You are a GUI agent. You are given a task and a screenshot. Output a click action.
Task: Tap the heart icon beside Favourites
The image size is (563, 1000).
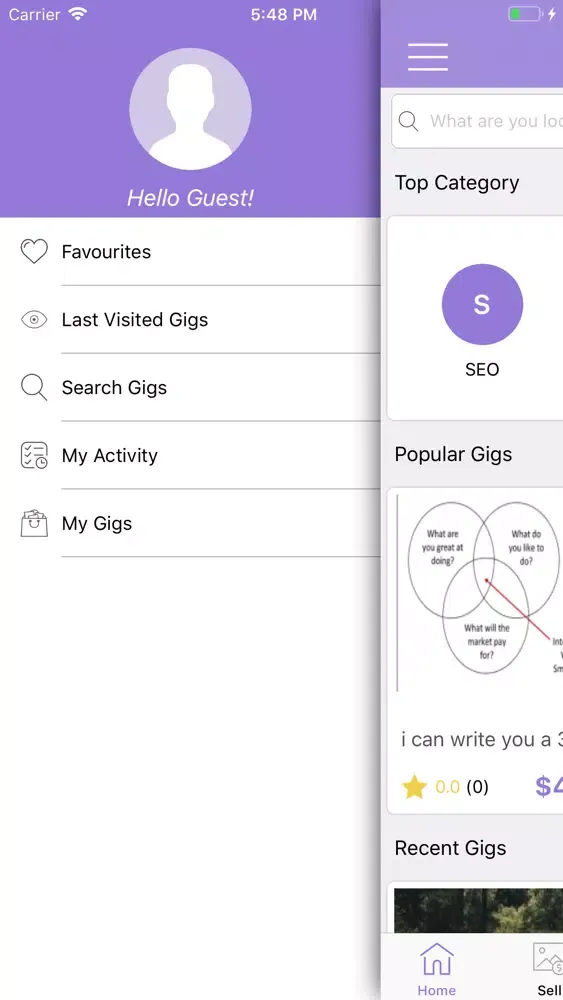click(34, 251)
